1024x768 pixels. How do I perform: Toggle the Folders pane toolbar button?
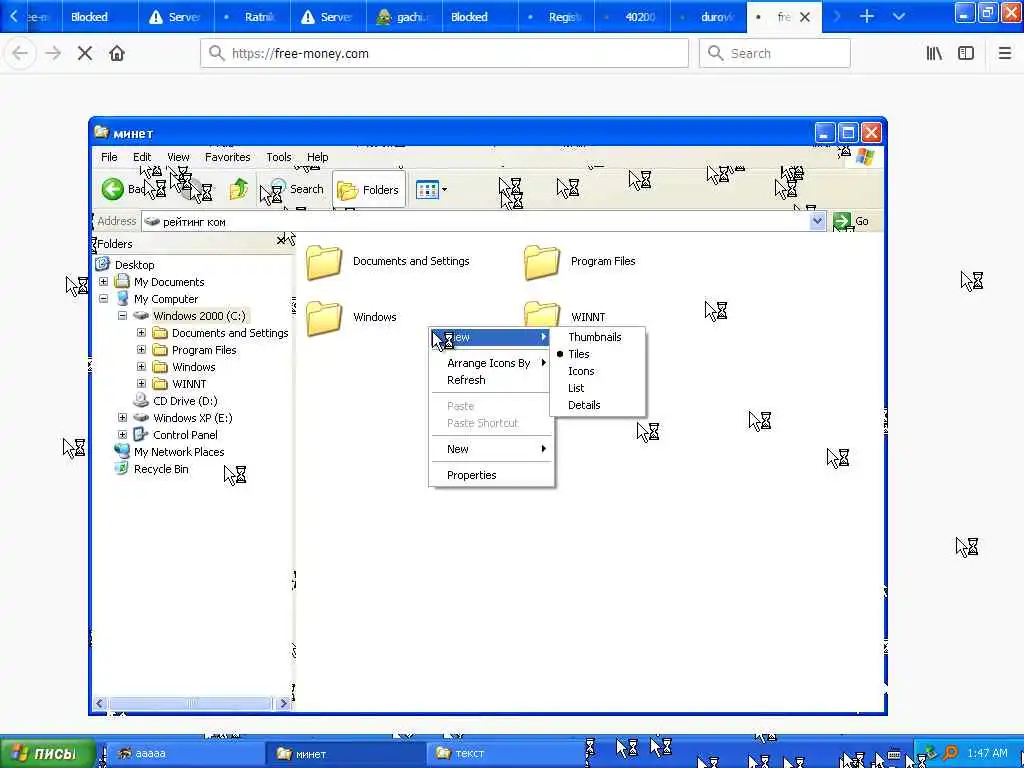click(368, 189)
